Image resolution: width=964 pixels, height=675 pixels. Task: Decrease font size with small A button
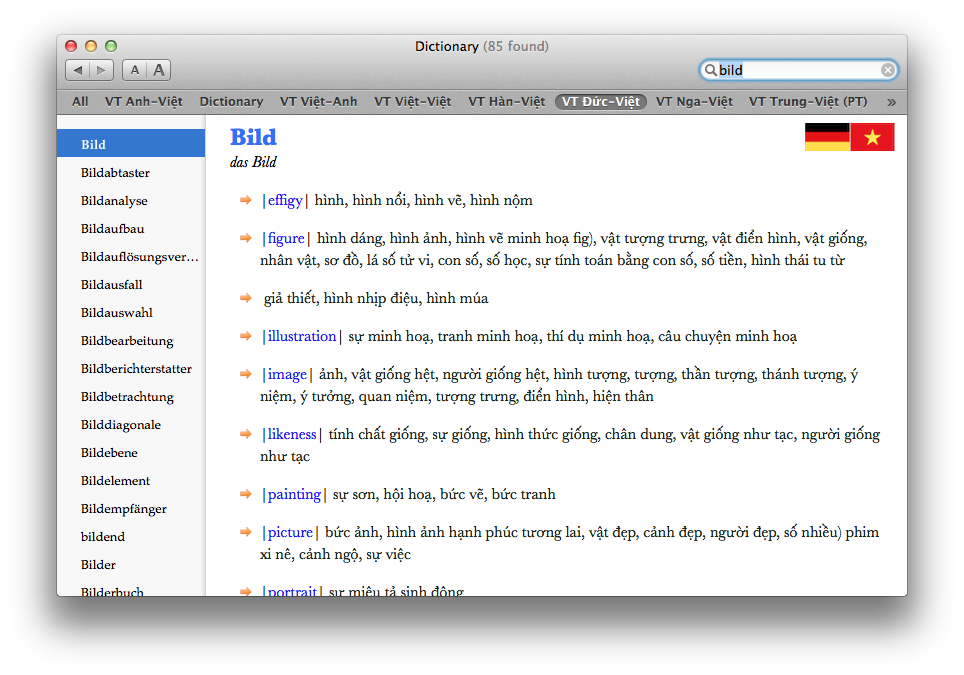[135, 70]
